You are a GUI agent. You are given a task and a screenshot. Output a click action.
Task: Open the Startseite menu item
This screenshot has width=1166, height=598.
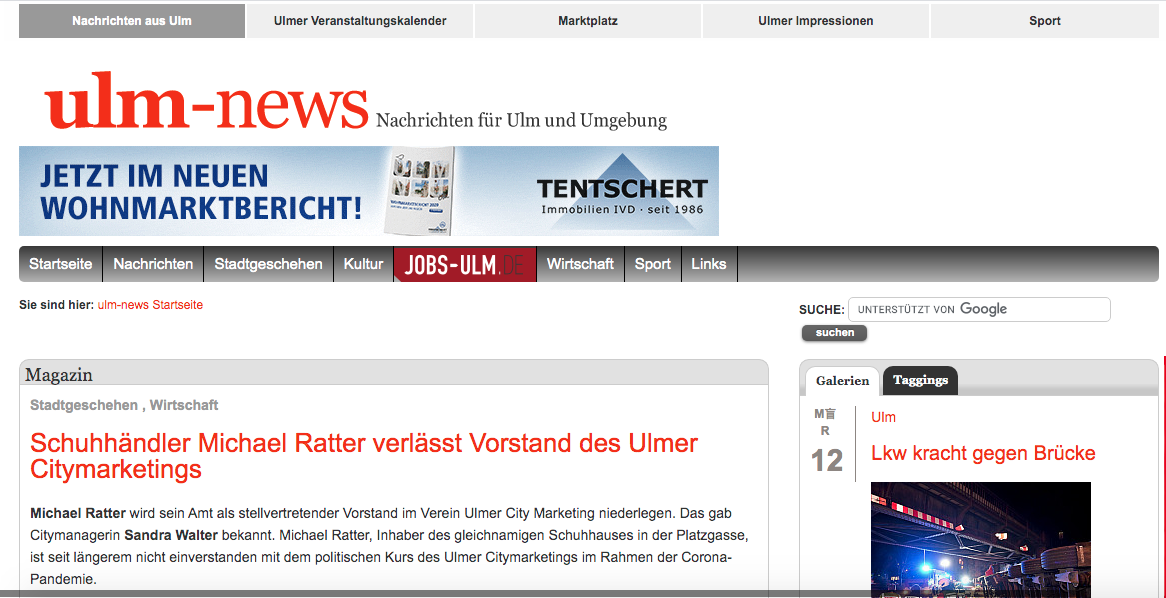tap(60, 263)
